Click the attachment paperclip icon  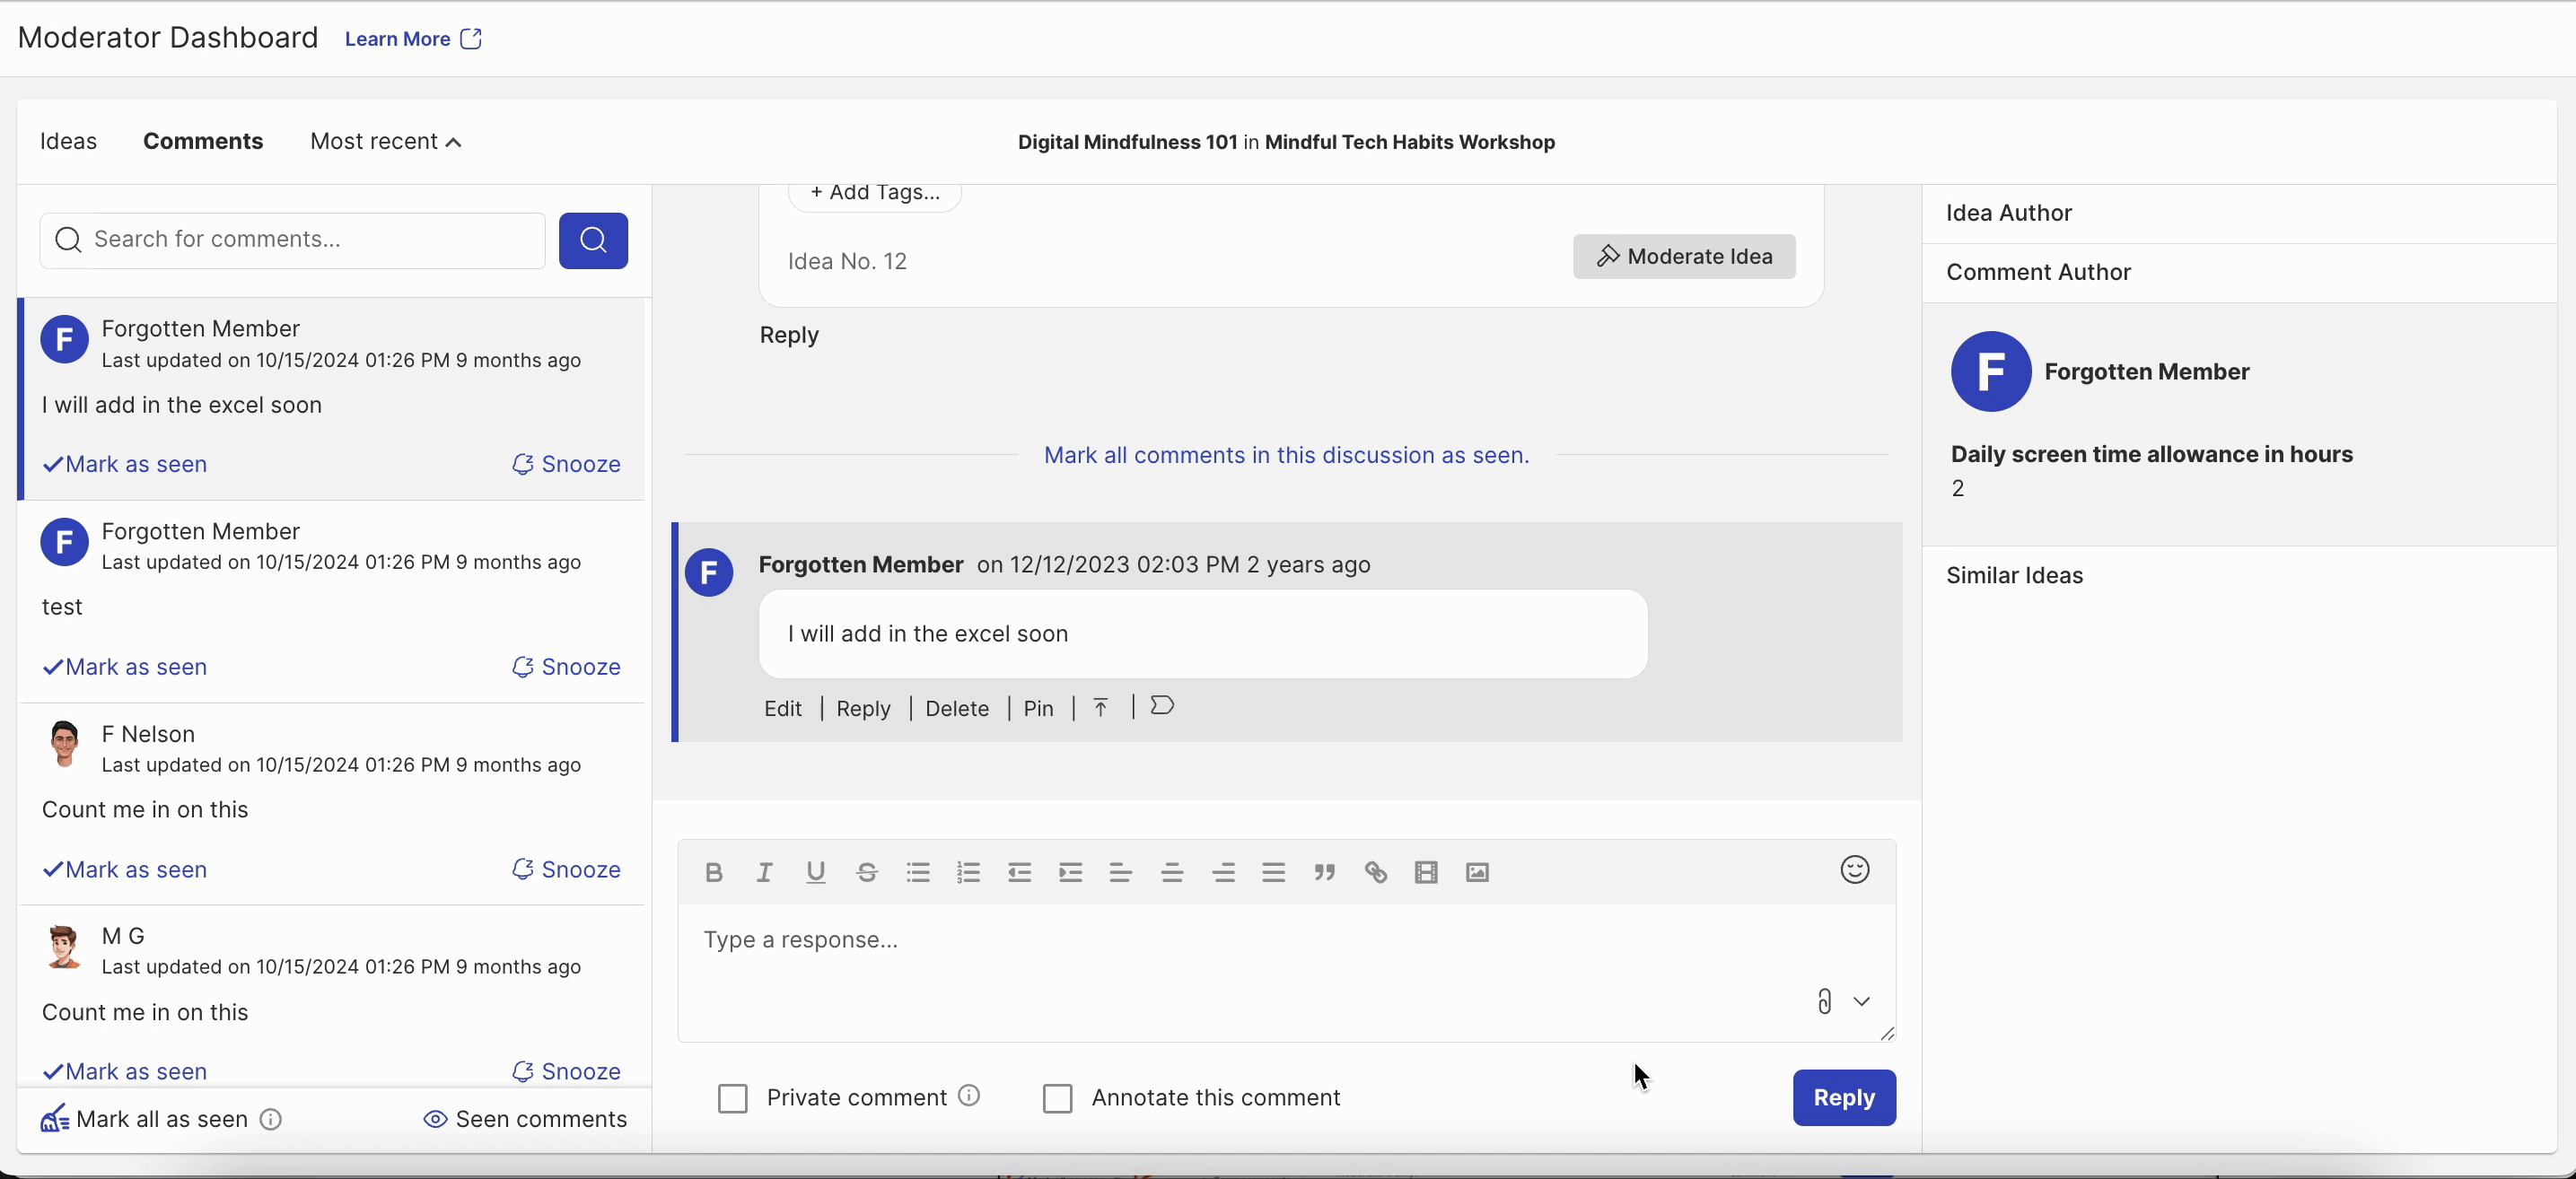(1824, 1001)
